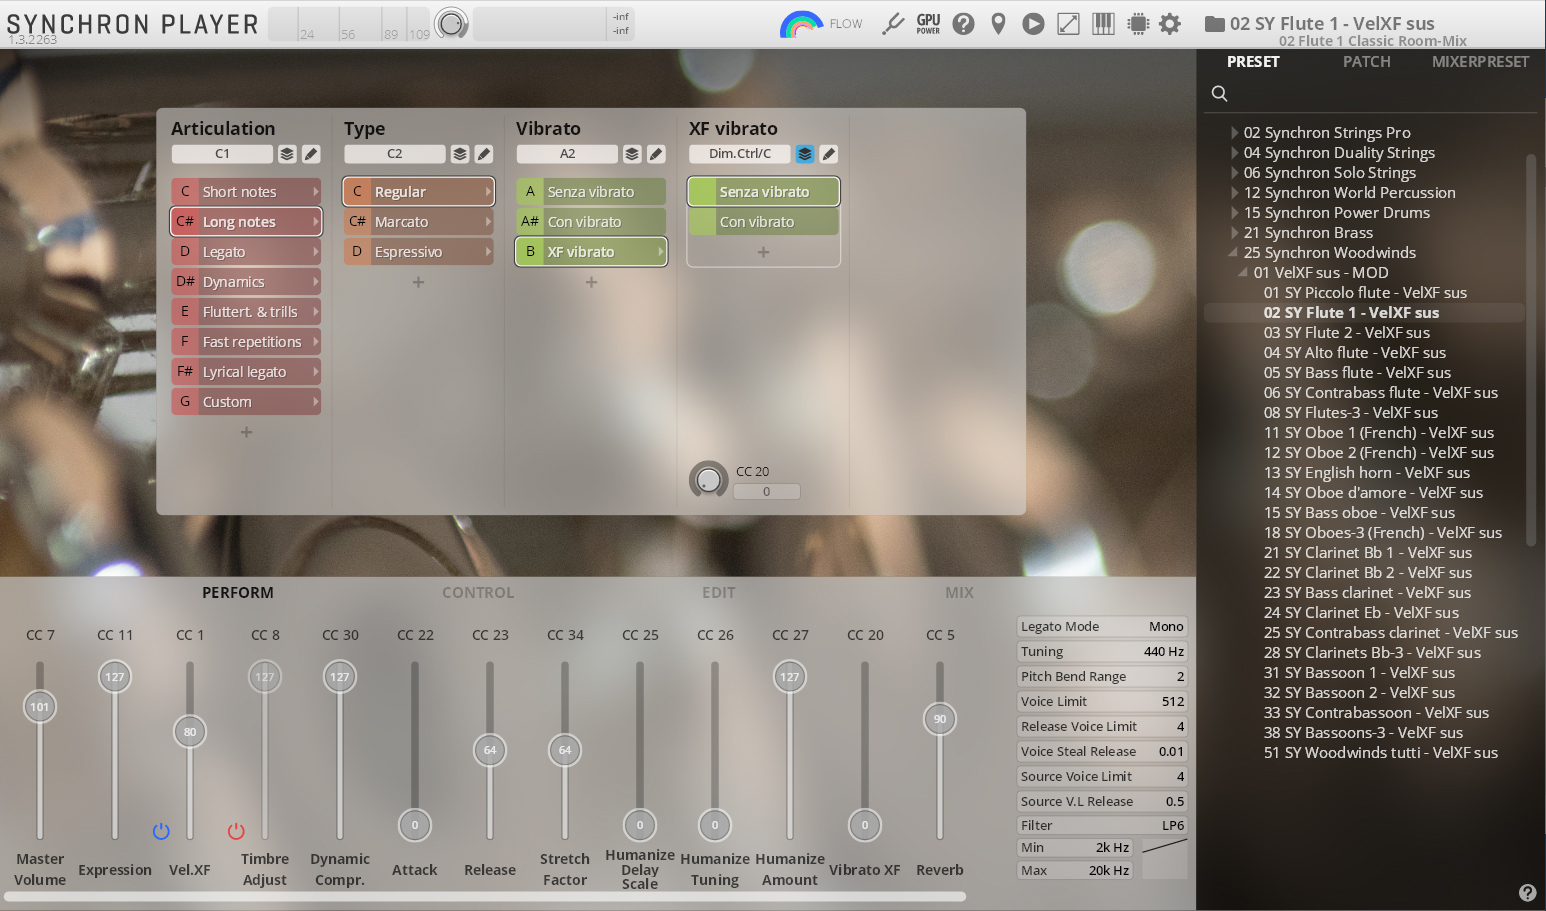Screen dimensions: 1546x911
Task: Select Marcato type
Action: [419, 222]
